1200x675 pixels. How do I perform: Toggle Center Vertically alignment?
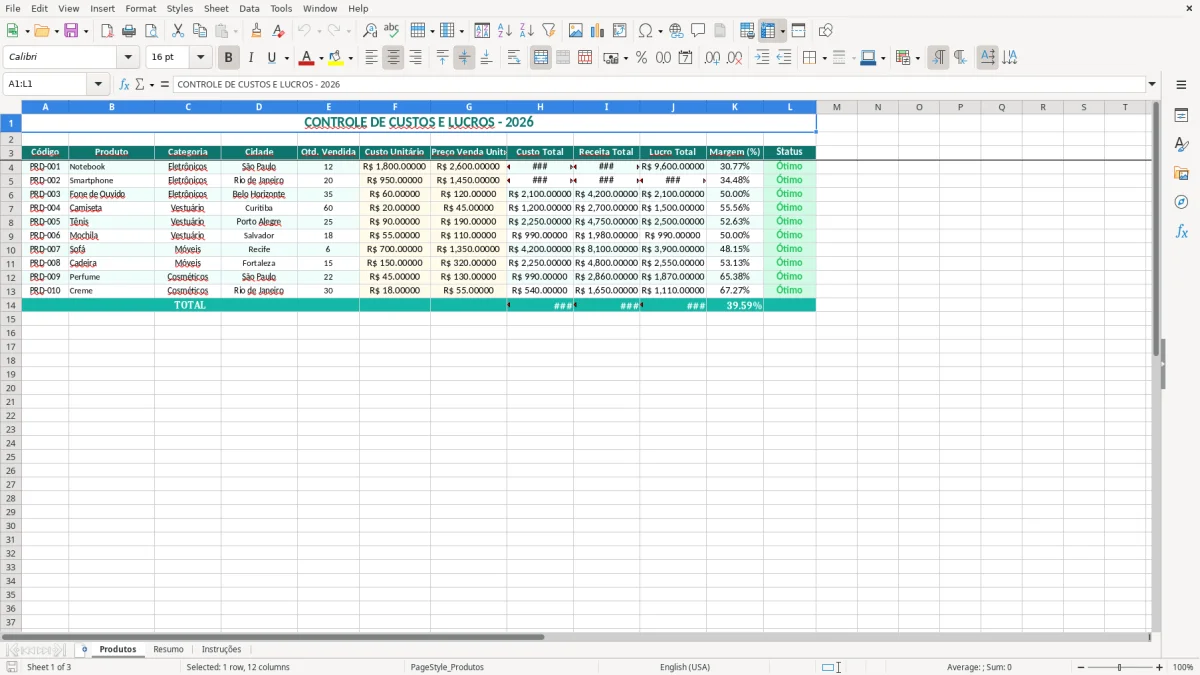(x=464, y=58)
